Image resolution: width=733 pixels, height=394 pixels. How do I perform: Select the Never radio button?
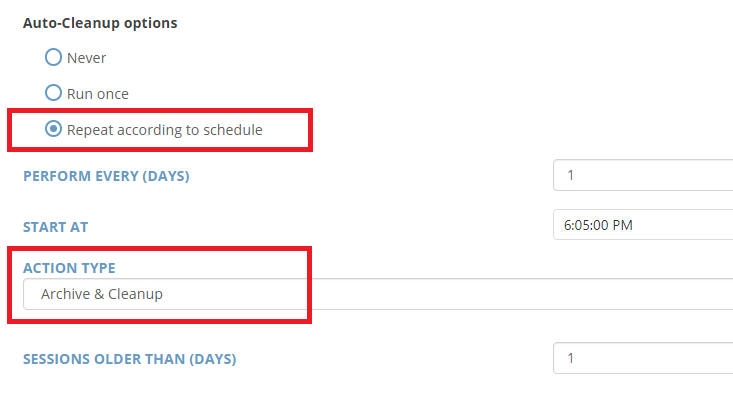[53, 57]
